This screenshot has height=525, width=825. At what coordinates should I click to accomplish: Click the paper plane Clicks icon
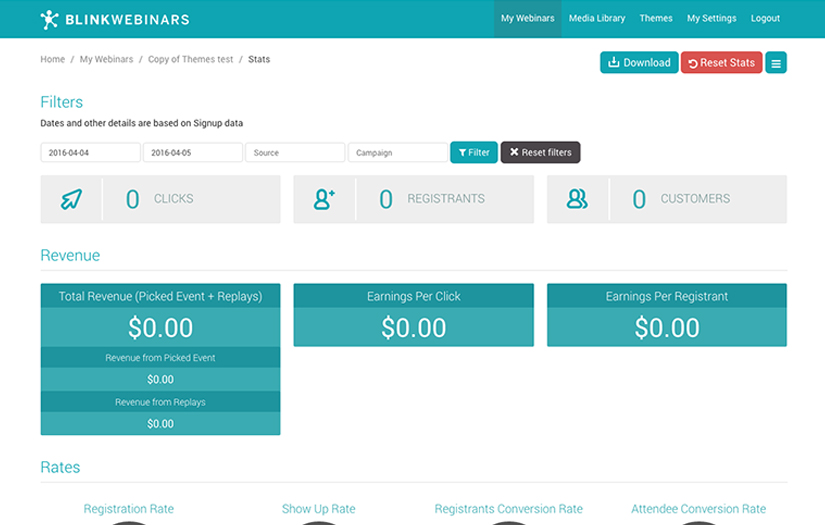pos(72,199)
